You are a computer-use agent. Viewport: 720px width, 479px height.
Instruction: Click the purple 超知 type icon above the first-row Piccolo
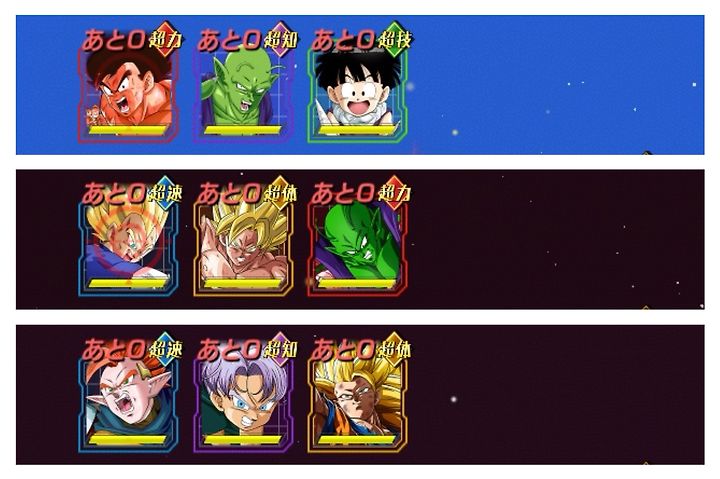(280, 40)
